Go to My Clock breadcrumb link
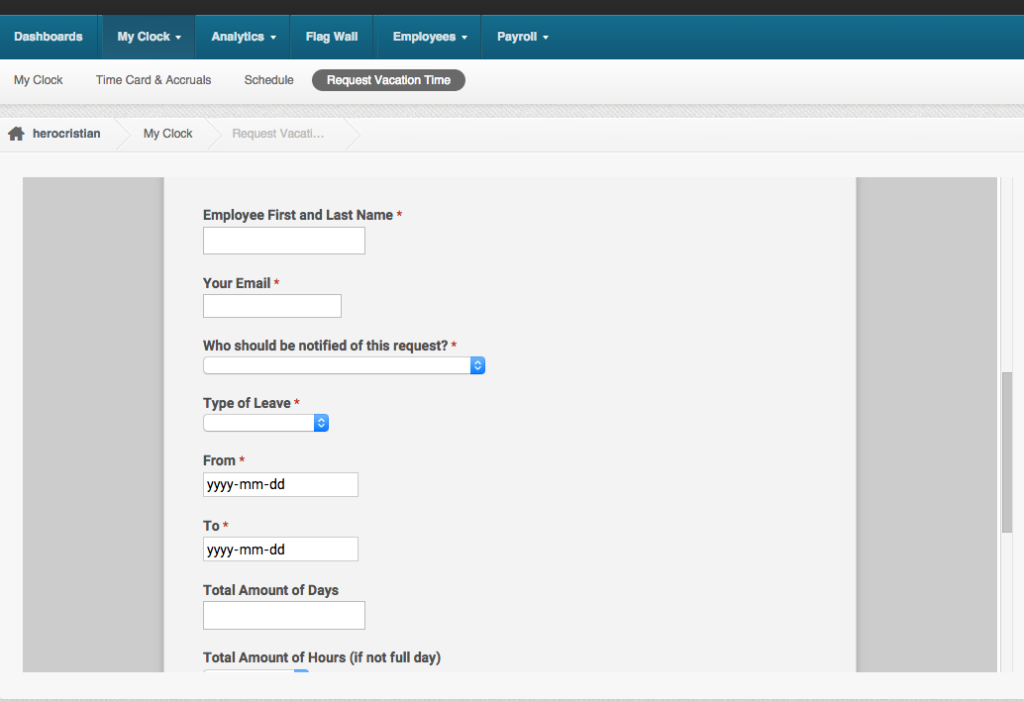1024x701 pixels. click(x=168, y=133)
